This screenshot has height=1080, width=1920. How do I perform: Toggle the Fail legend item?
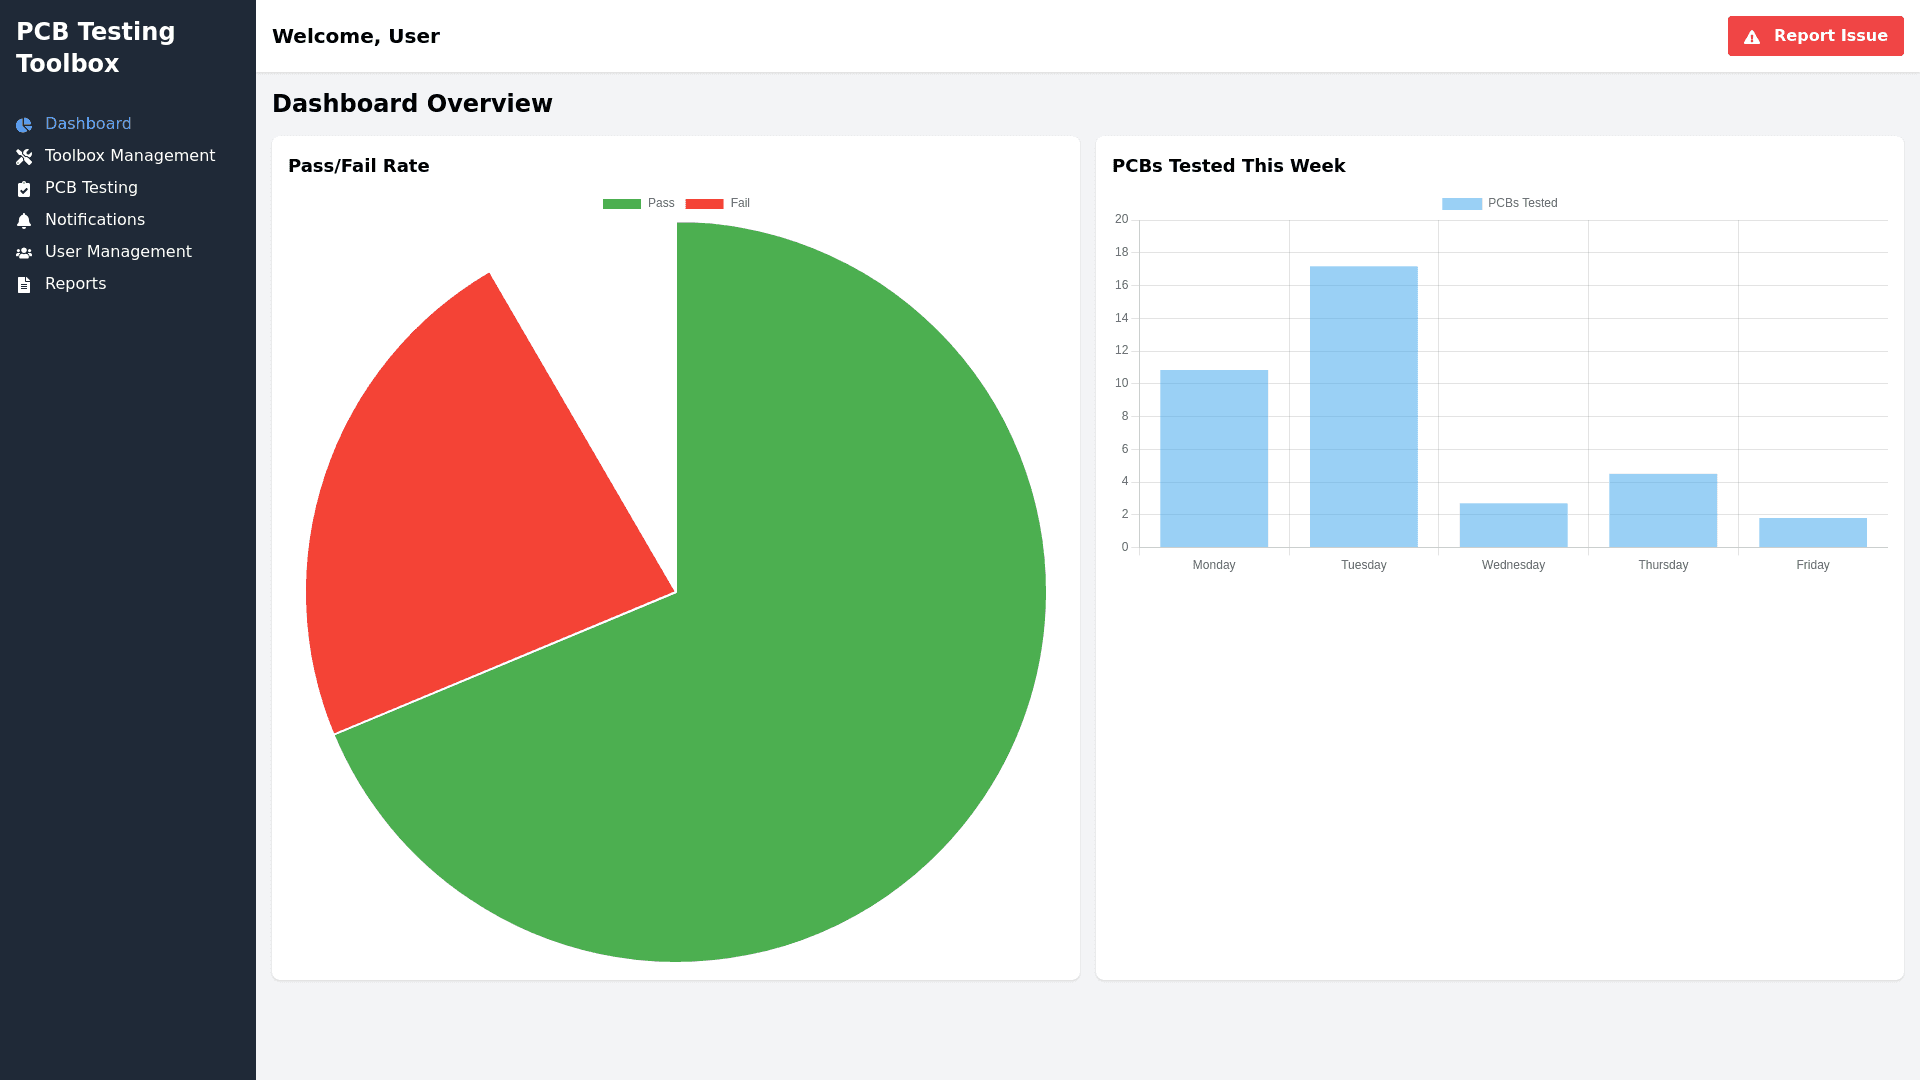point(740,203)
